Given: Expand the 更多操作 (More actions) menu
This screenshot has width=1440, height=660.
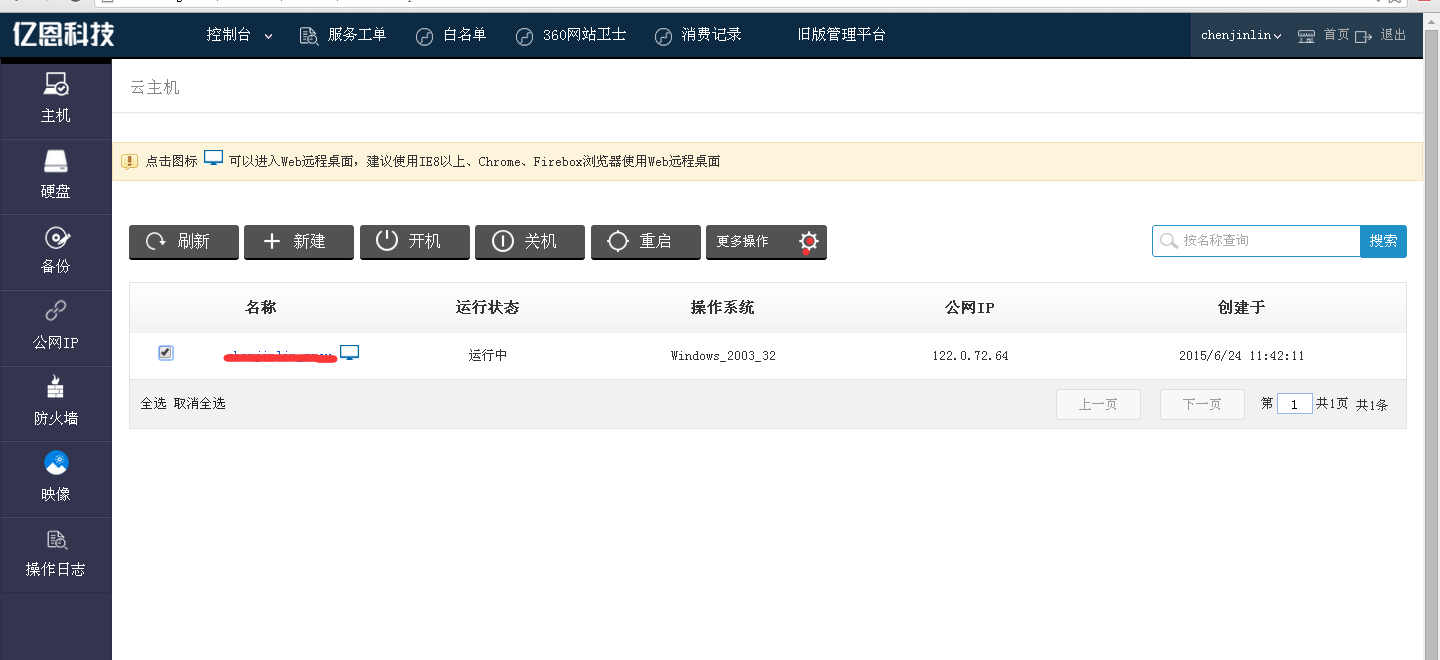Looking at the screenshot, I should pos(766,242).
